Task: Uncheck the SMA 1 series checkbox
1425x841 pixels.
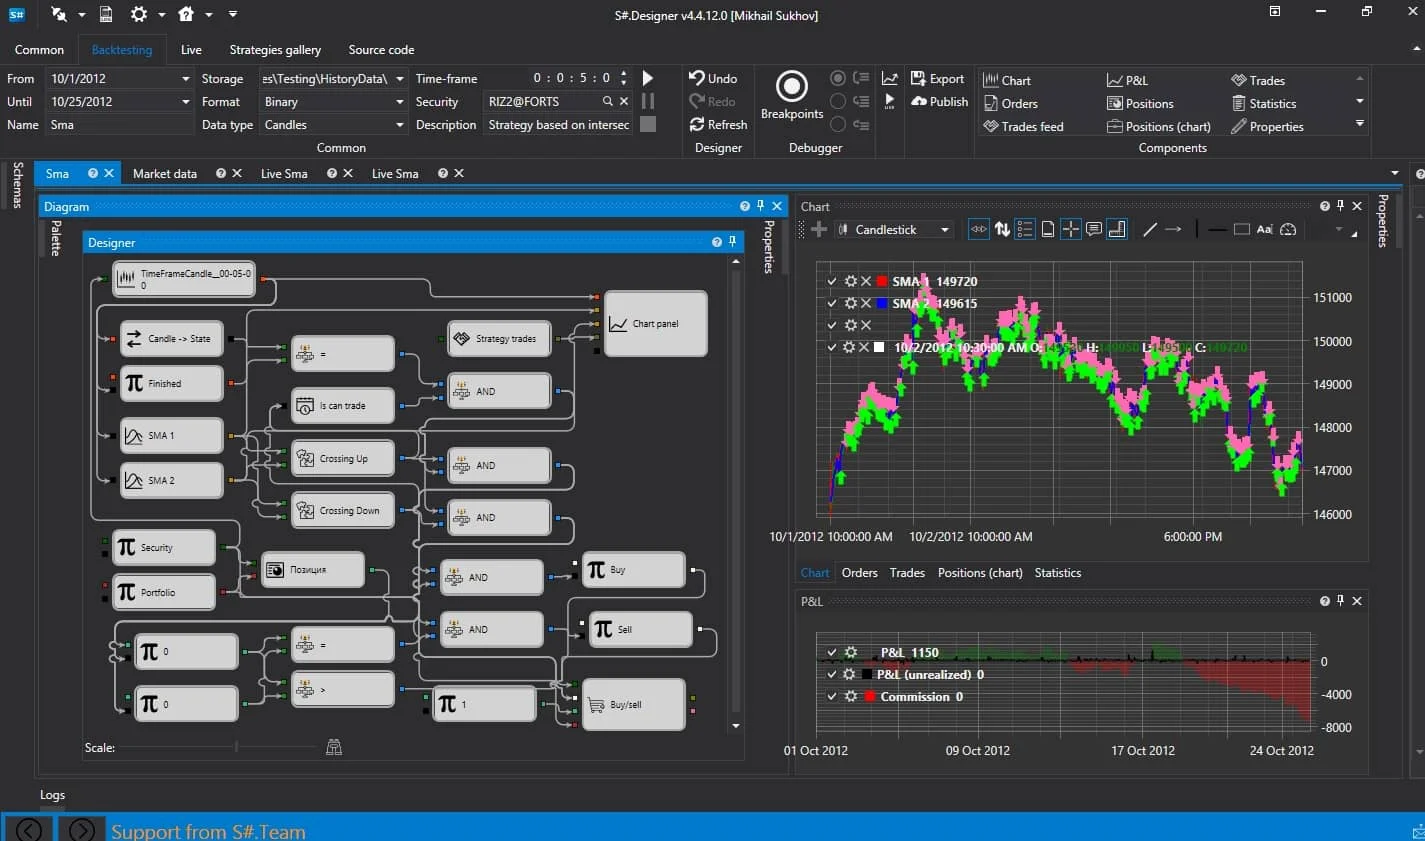Action: click(x=831, y=282)
